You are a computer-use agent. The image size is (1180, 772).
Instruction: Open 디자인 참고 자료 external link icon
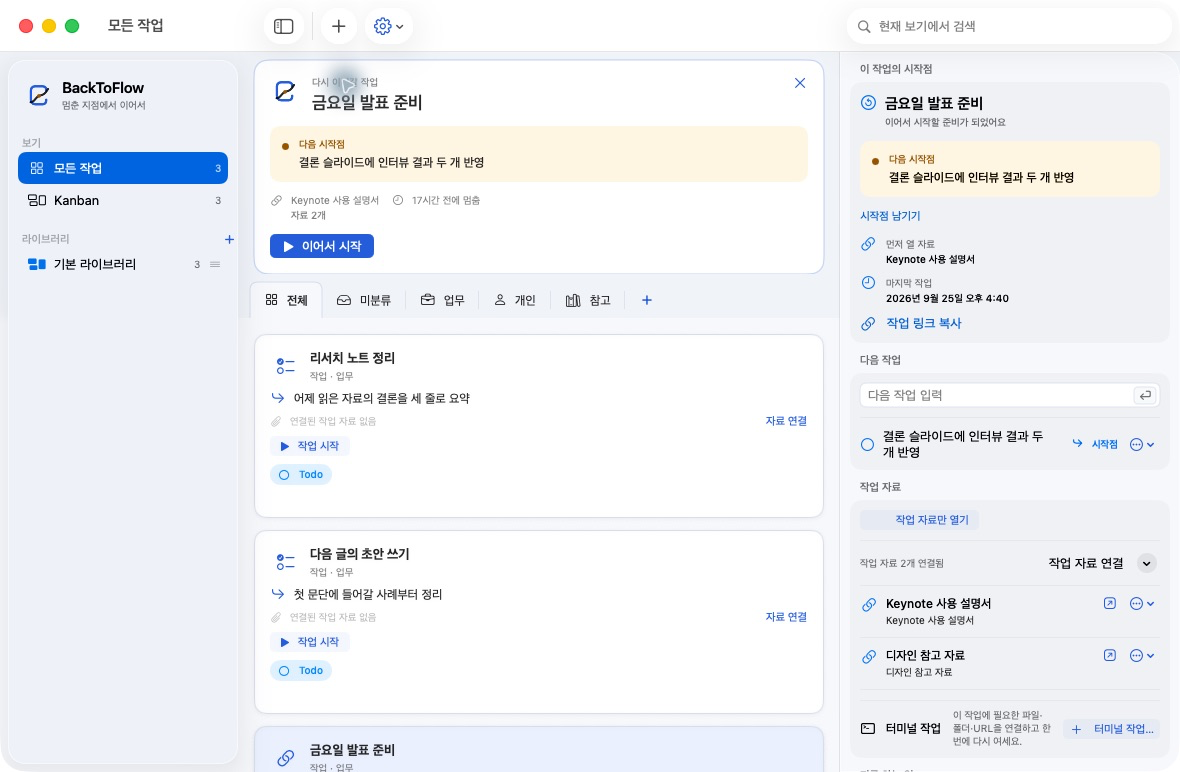[x=1109, y=655]
